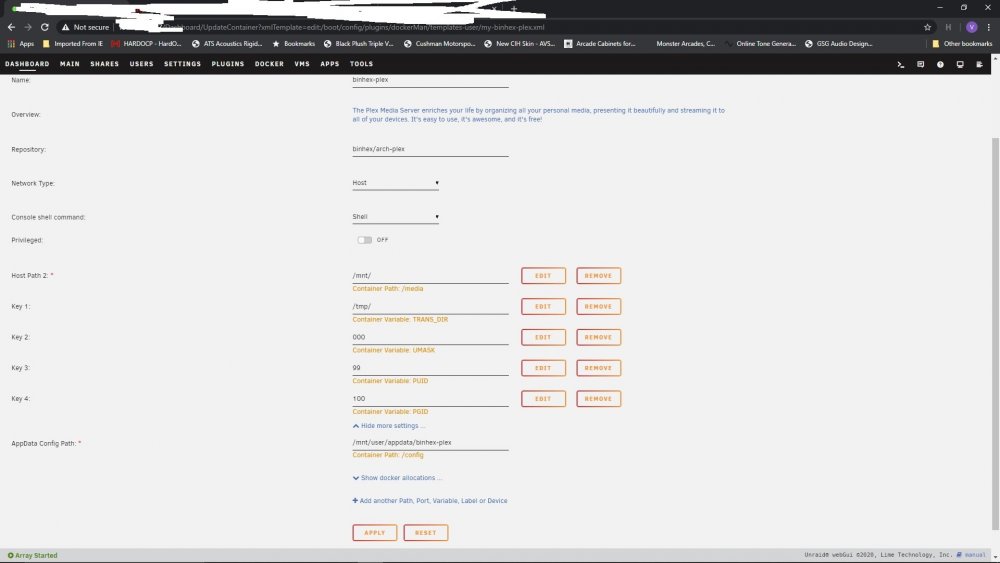The width and height of the screenshot is (1000, 563).
Task: Click the info monitor icon in the header
Action: pyautogui.click(x=960, y=64)
